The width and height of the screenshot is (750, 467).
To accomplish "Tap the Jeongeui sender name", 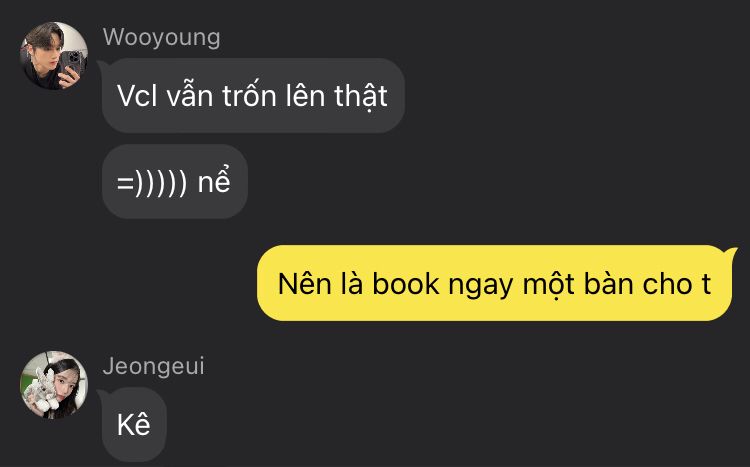I will pos(154,367).
